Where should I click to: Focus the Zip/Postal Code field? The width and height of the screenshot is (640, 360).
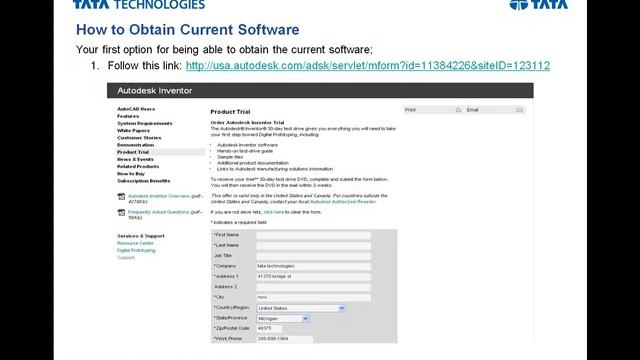pos(269,329)
